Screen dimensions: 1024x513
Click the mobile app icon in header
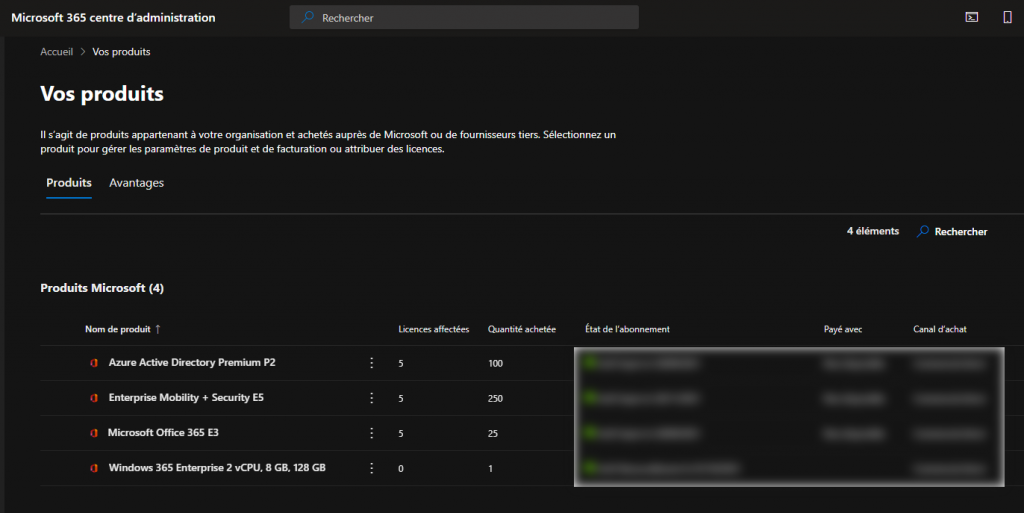pos(1008,18)
